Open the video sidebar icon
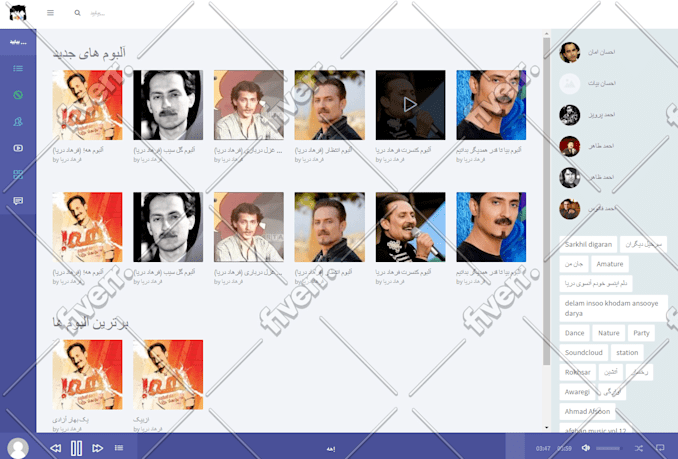Image resolution: width=678 pixels, height=459 pixels. coord(18,148)
